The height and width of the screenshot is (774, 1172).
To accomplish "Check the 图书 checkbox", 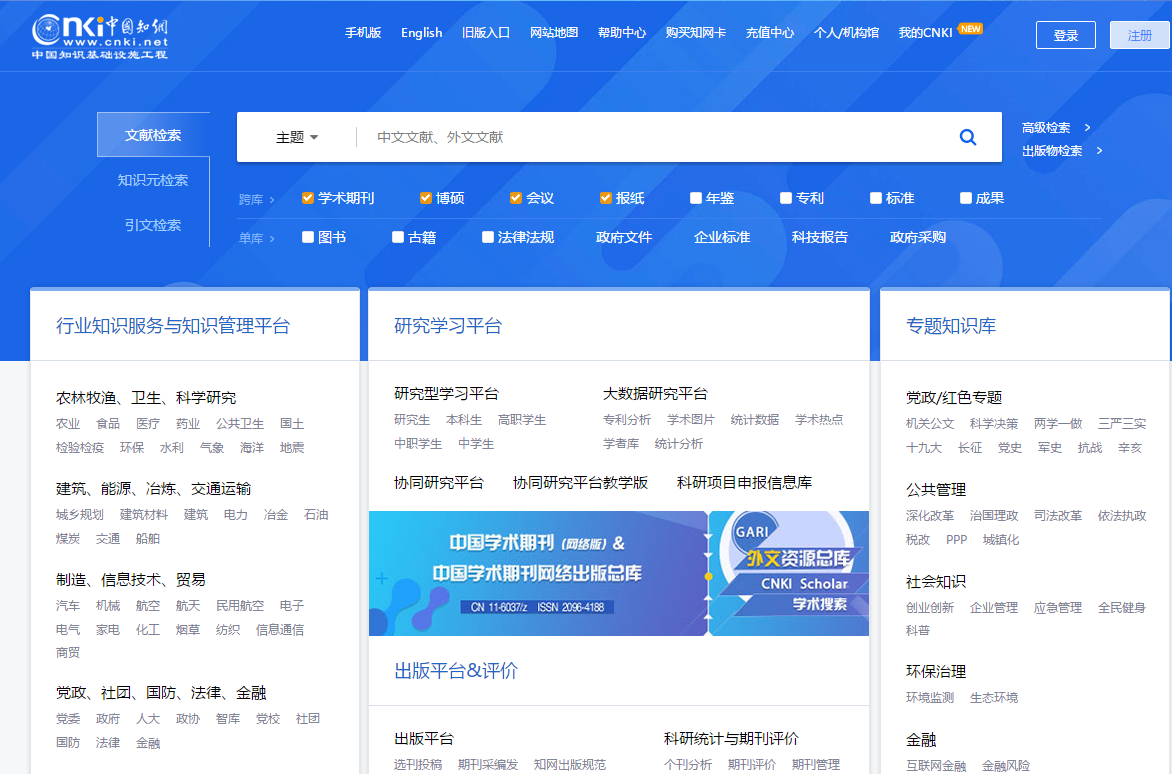I will (307, 237).
